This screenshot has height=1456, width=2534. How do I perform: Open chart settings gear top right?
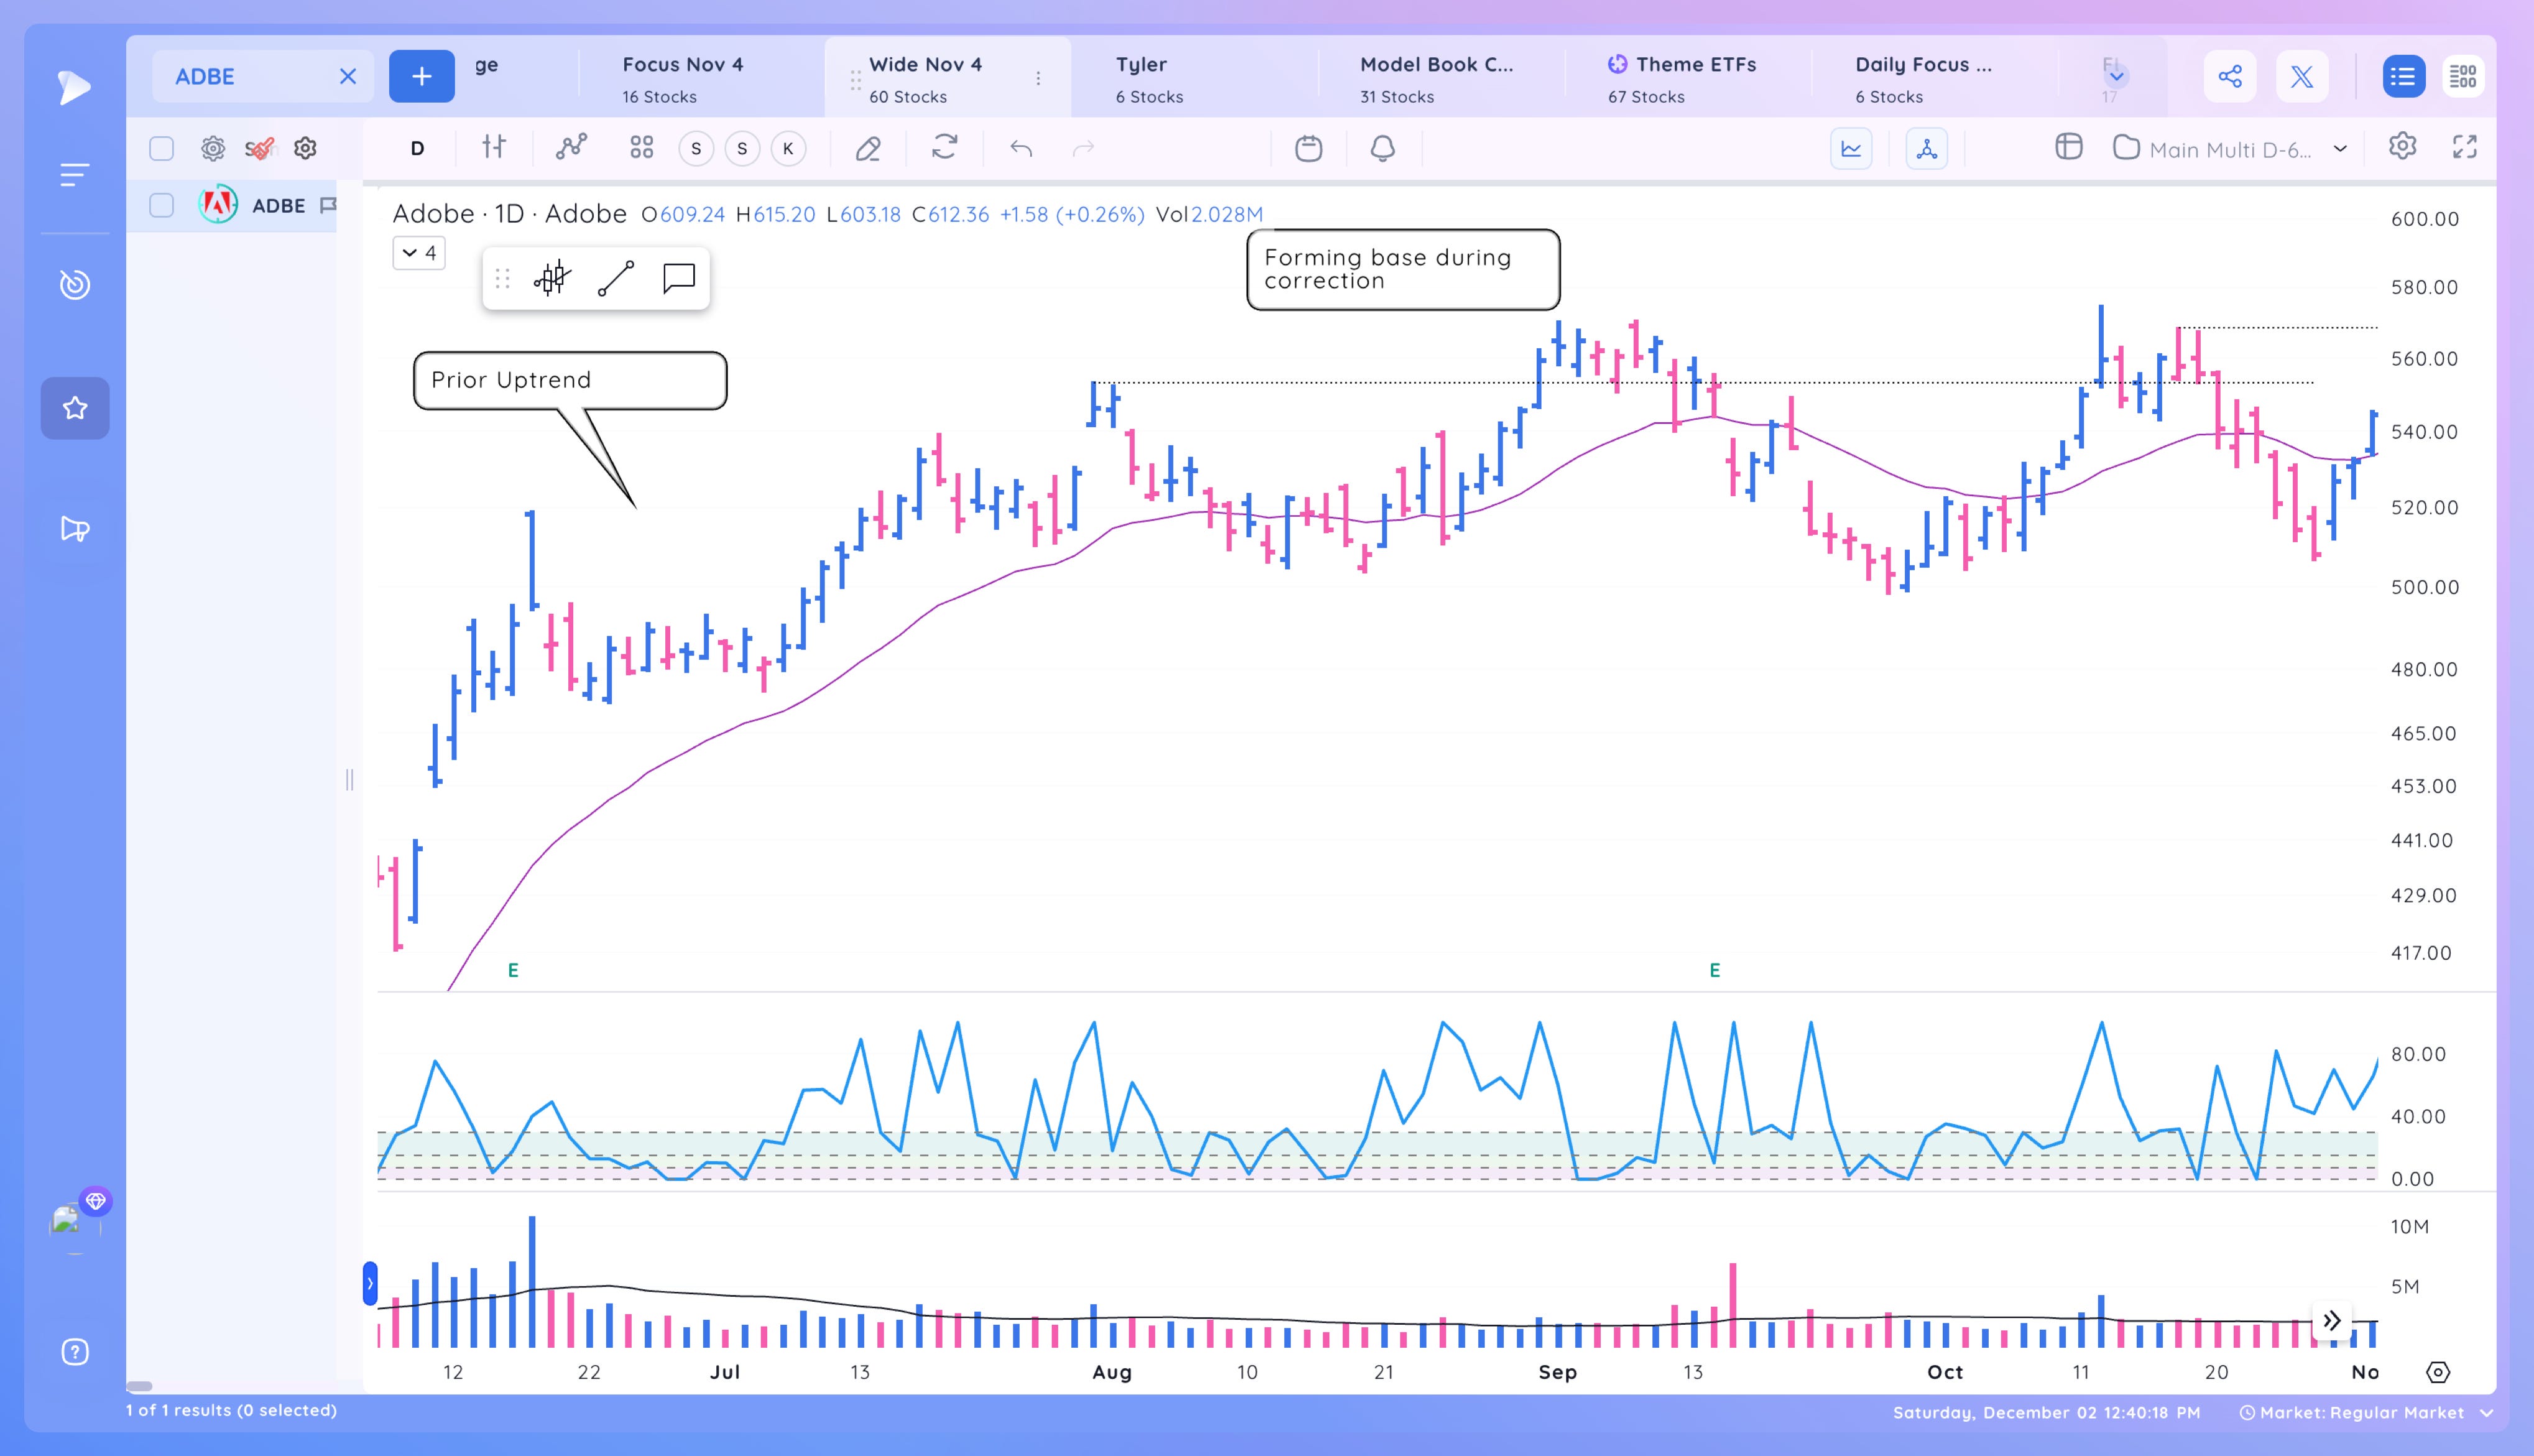[2402, 146]
